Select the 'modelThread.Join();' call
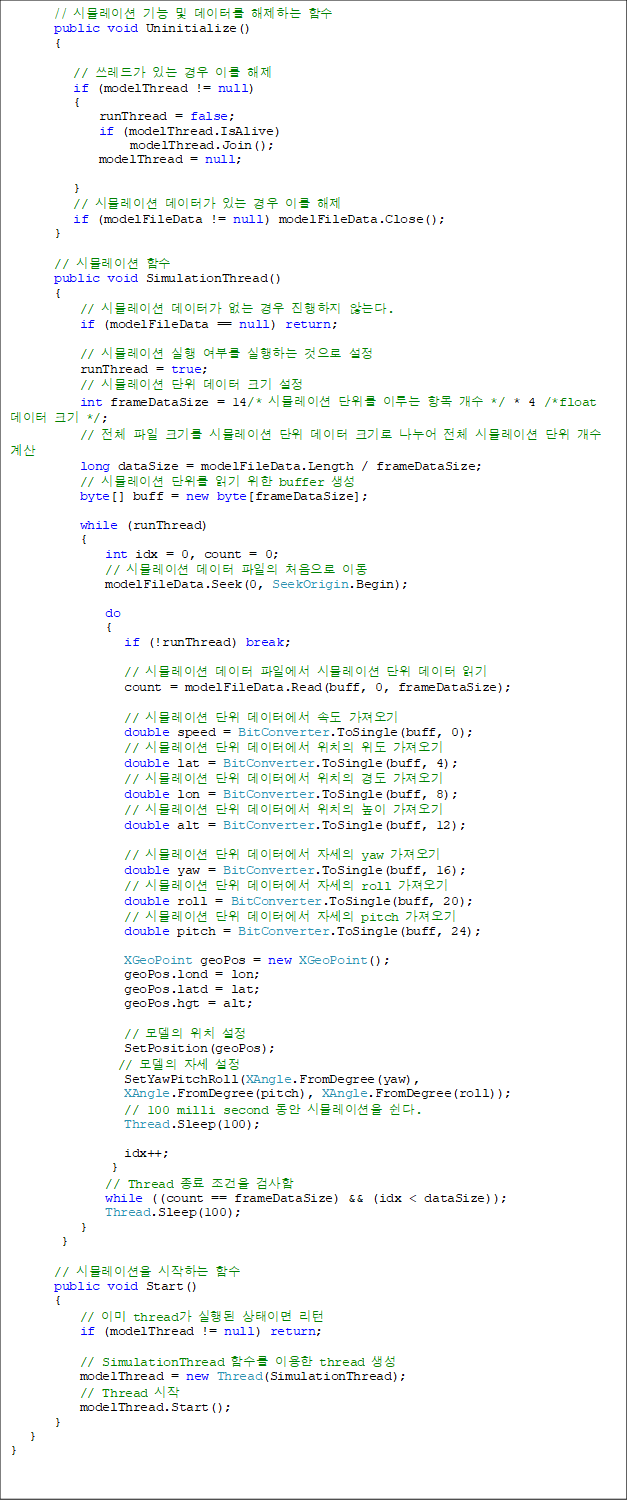The height and width of the screenshot is (1503, 627). point(201,145)
